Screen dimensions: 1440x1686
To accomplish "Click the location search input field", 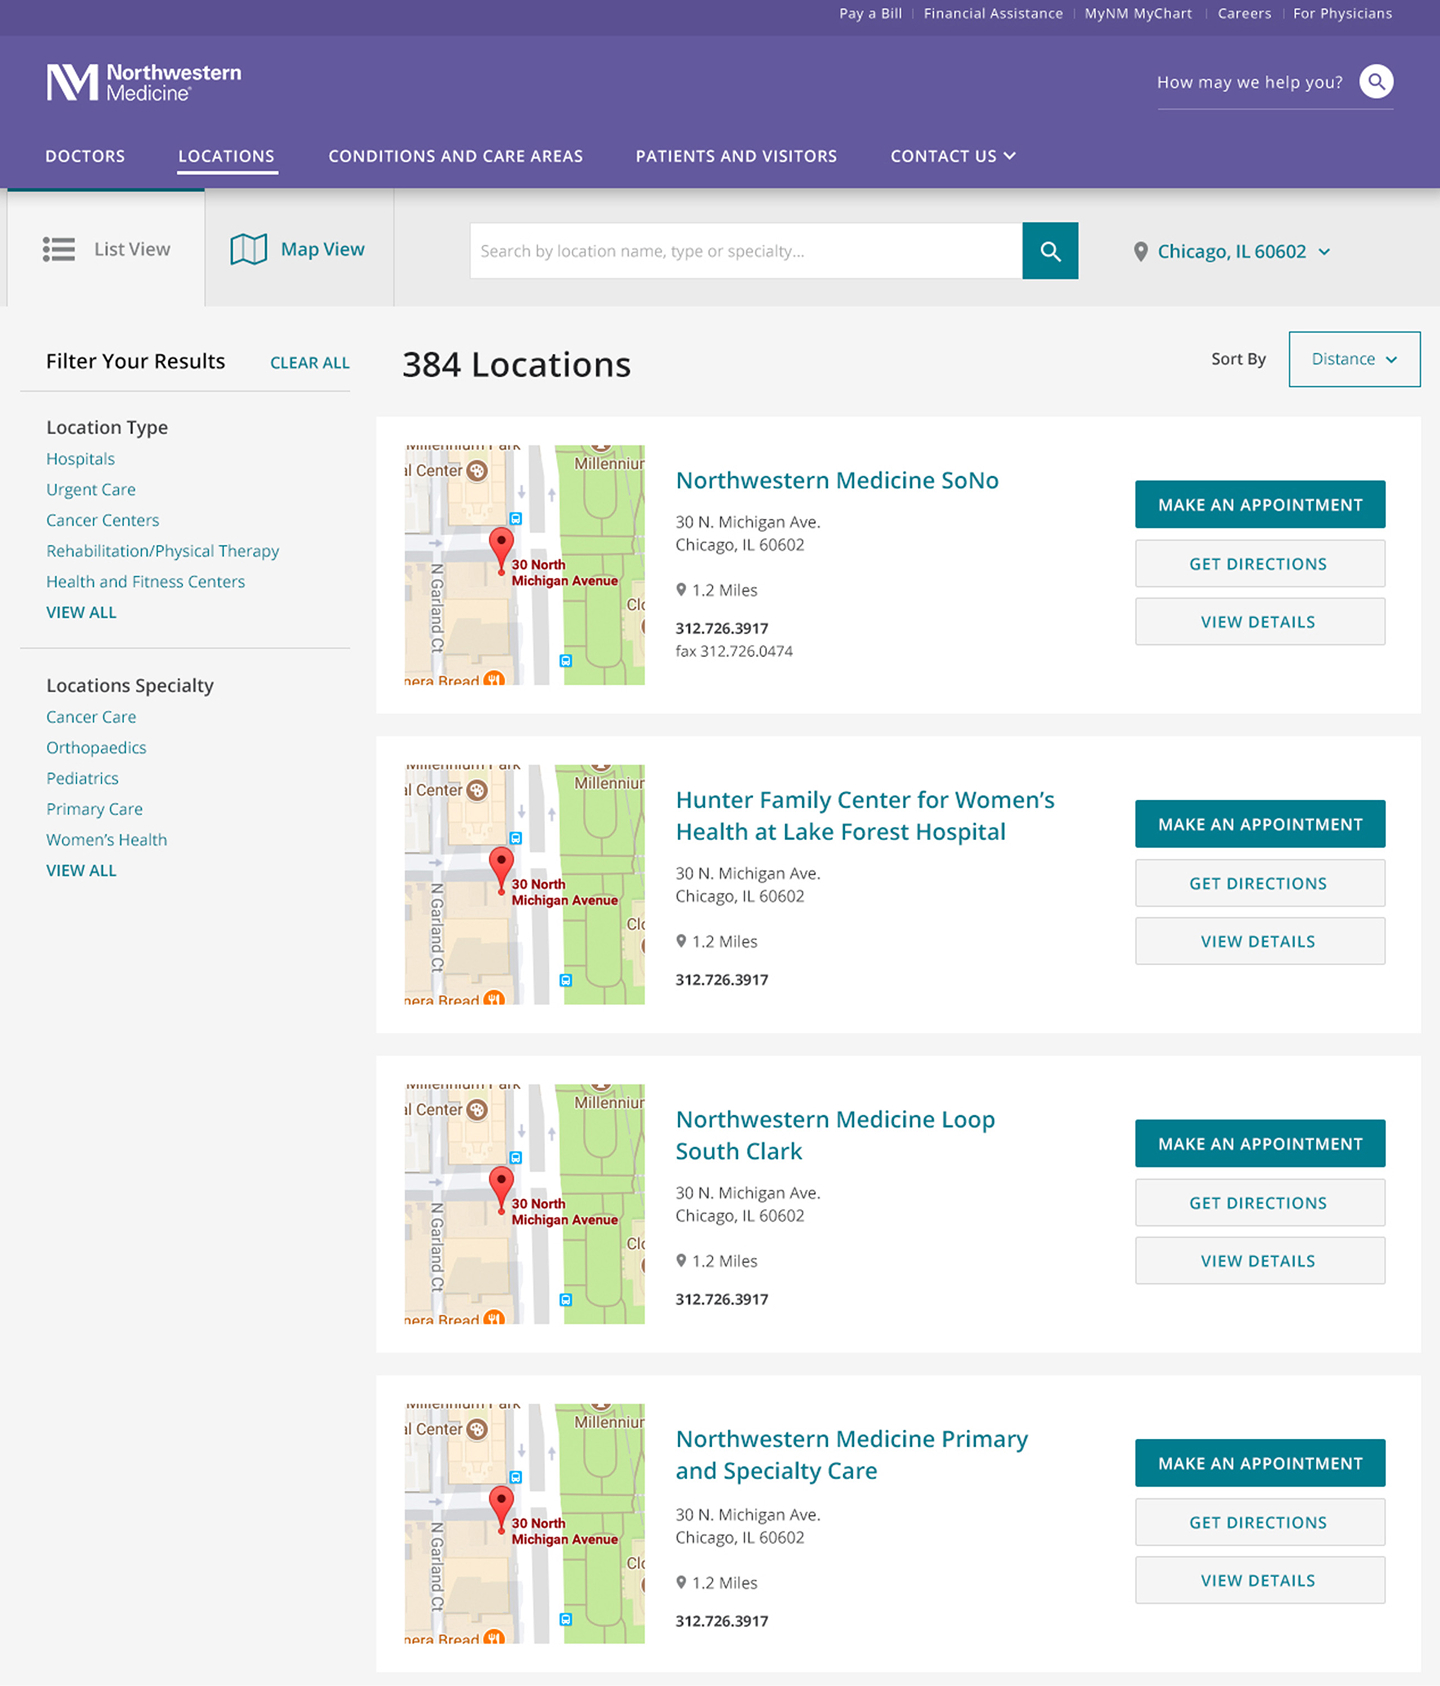I will click(746, 251).
